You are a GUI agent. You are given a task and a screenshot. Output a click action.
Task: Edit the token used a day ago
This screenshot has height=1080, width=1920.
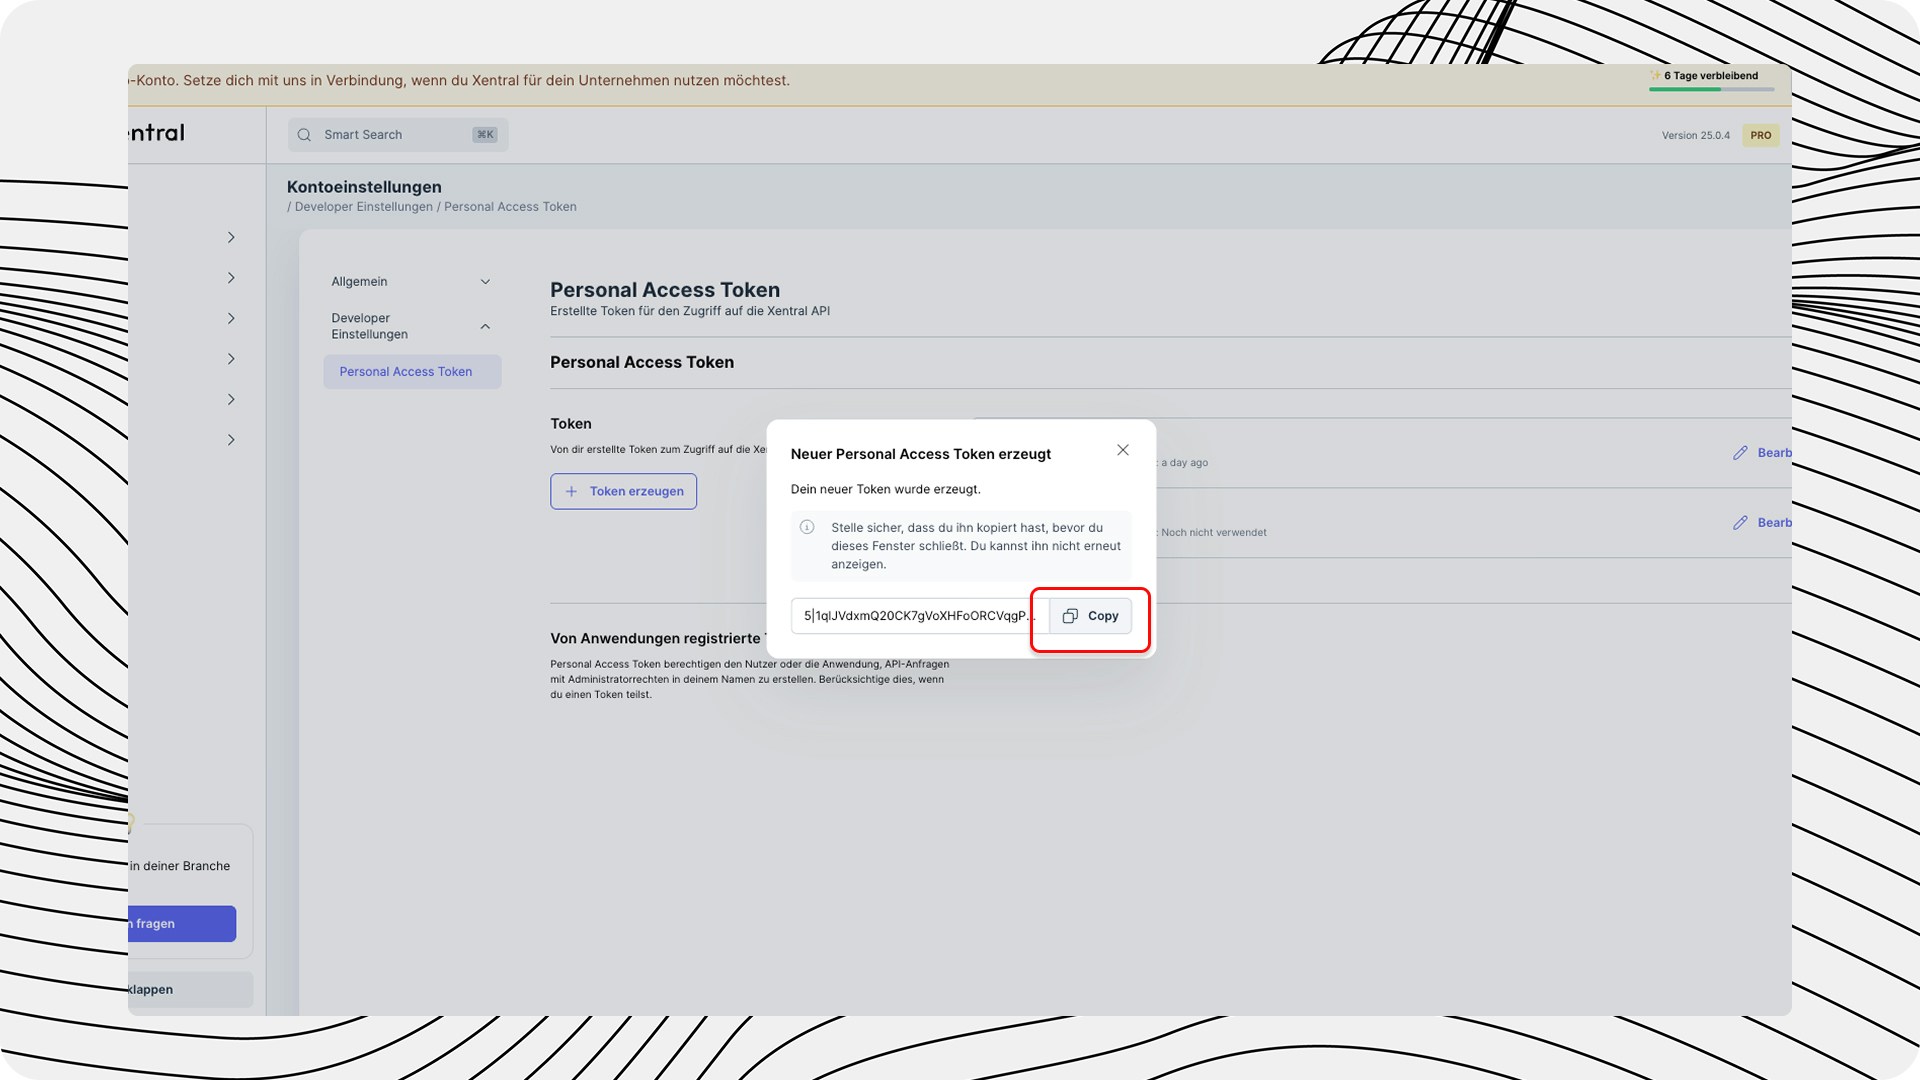pos(1762,453)
